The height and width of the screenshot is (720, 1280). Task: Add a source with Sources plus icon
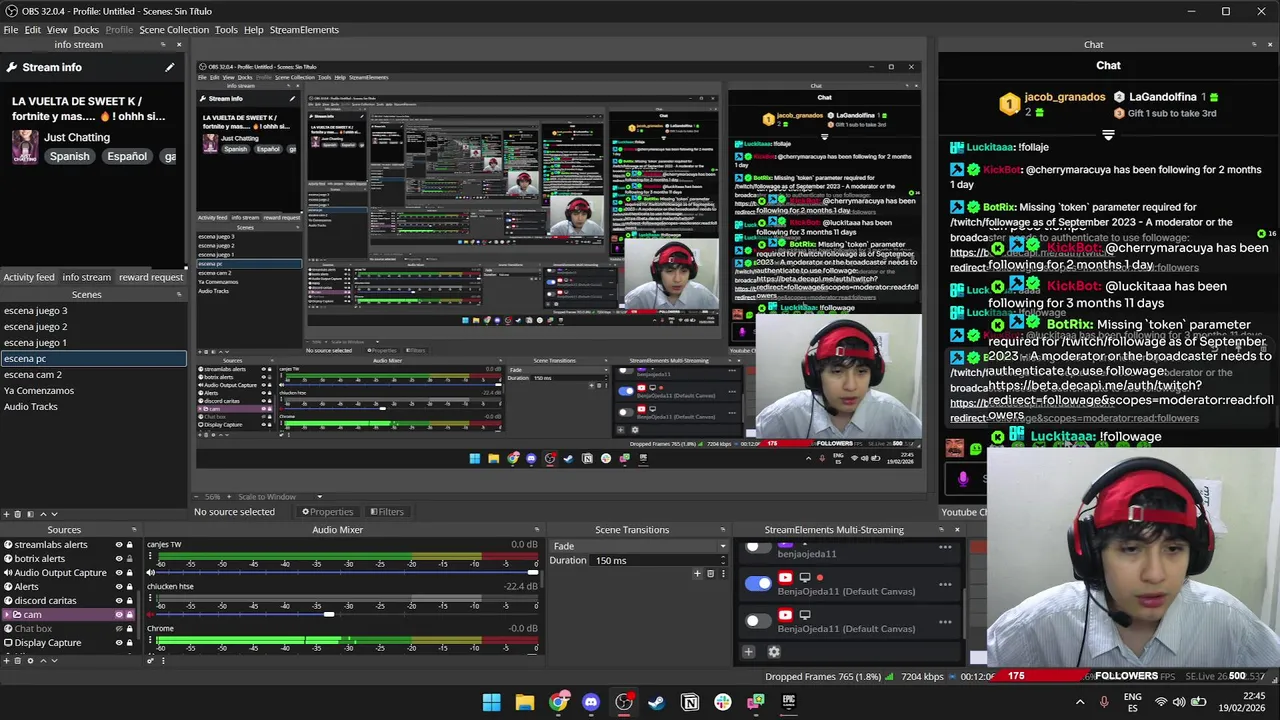pos(6,660)
